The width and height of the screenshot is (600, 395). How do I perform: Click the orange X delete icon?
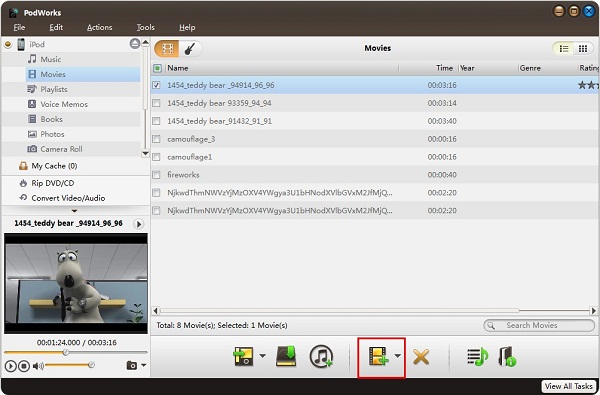tap(421, 357)
